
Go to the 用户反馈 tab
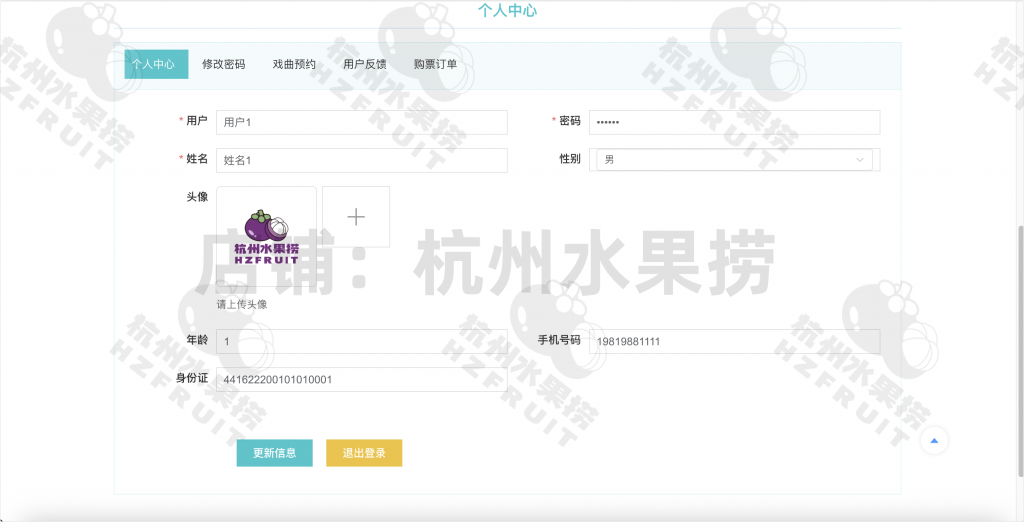click(364, 64)
